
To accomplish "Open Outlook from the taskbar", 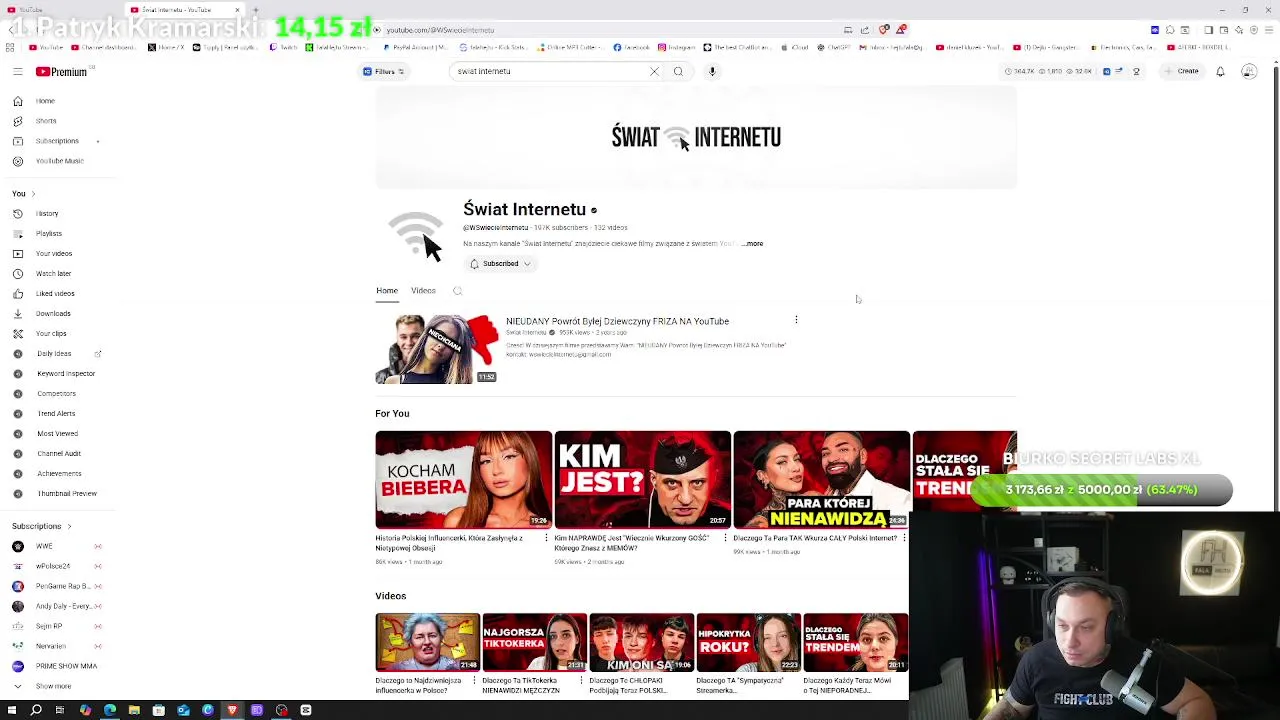I will pyautogui.click(x=183, y=710).
